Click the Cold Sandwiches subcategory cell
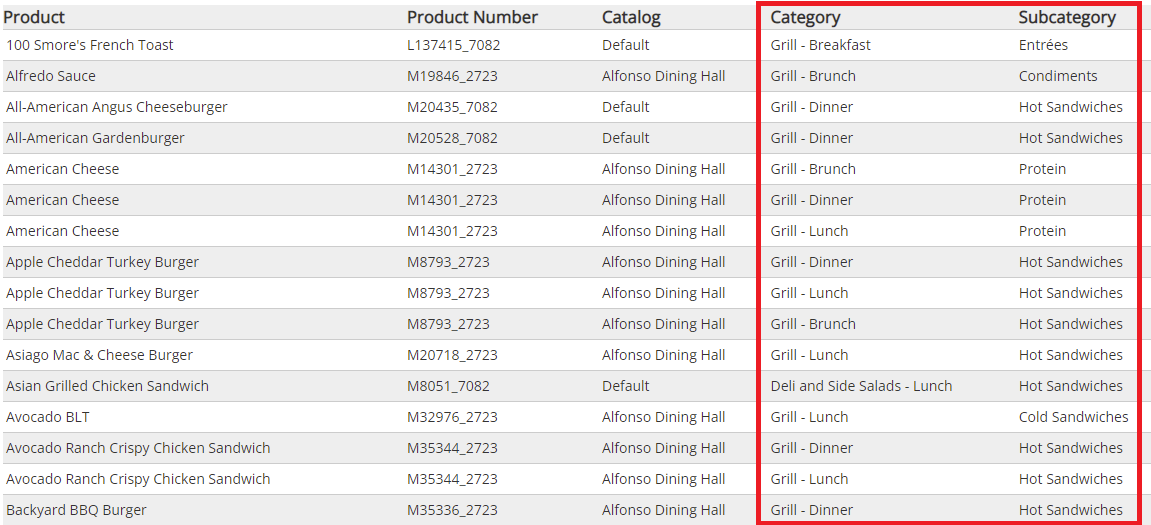Viewport: 1151px width, 525px height. tap(1073, 416)
